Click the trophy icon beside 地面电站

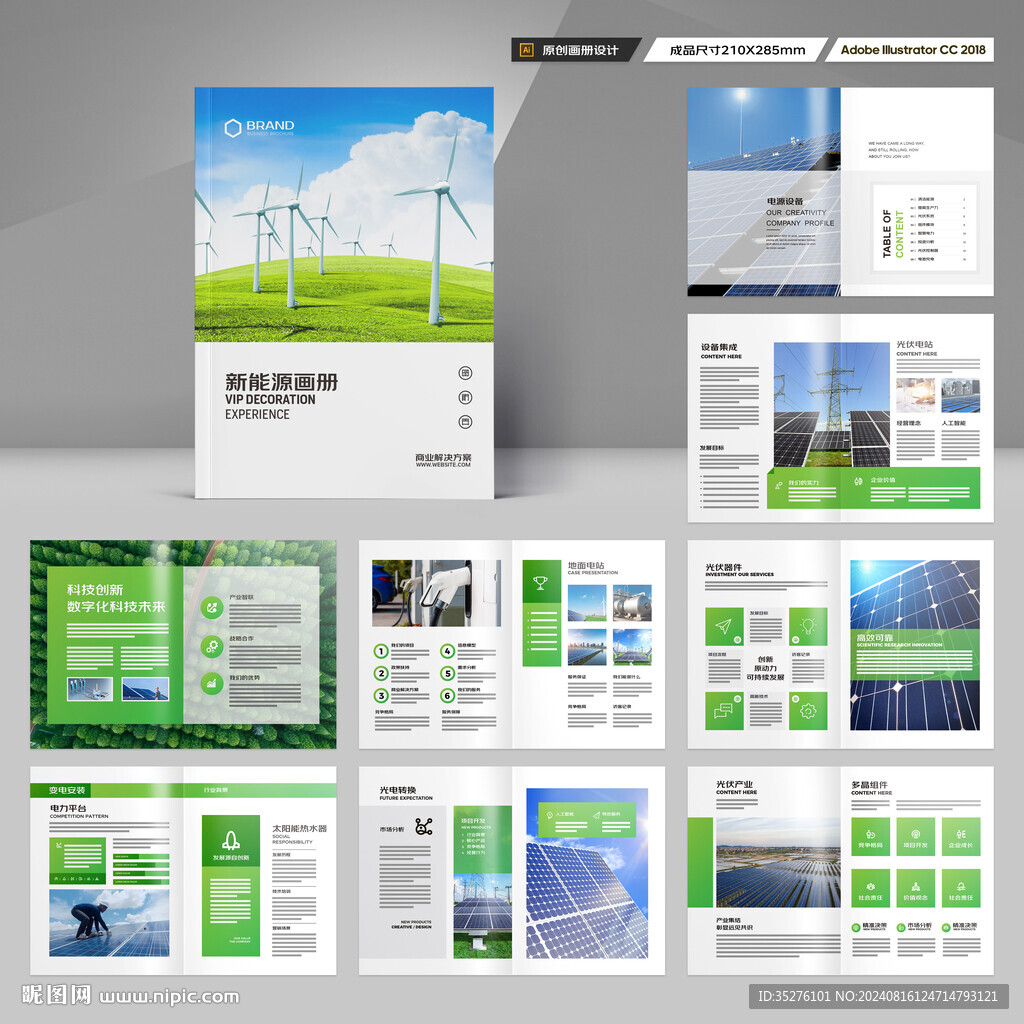tap(541, 582)
